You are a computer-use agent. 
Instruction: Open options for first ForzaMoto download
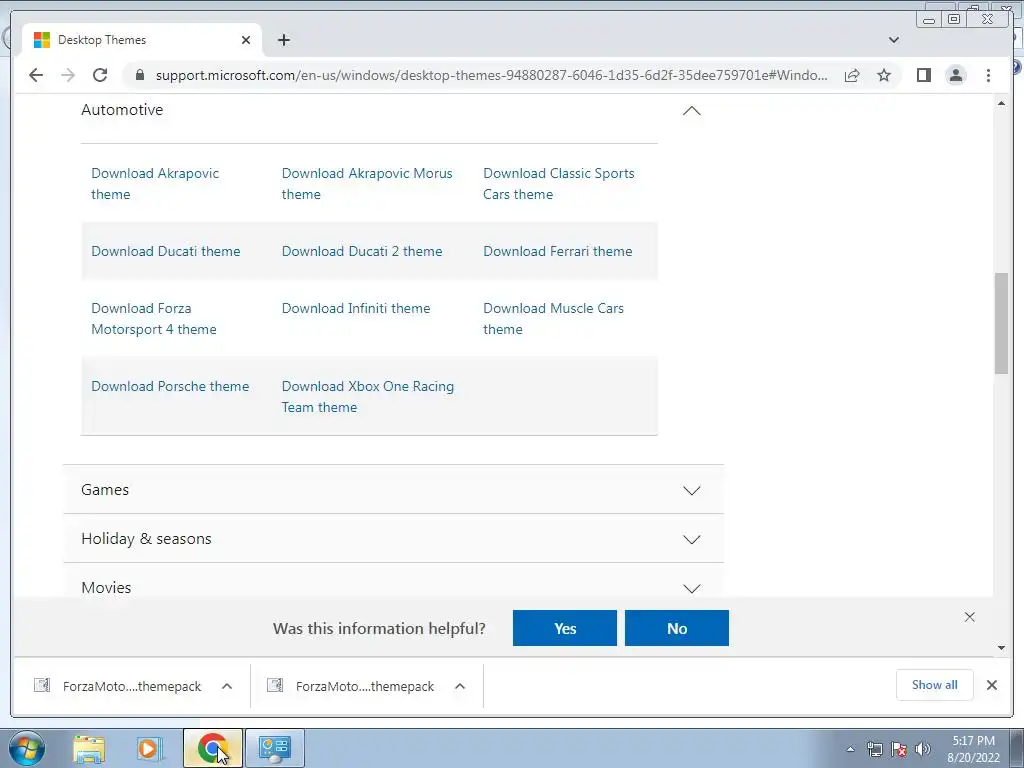(x=227, y=686)
